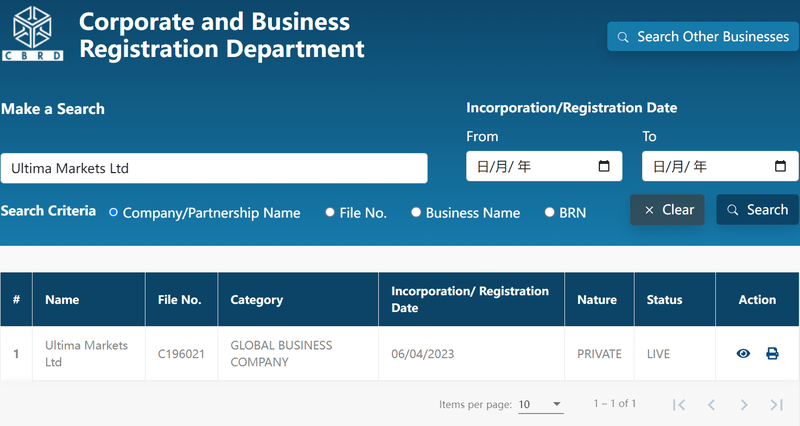Open the To date calendar picker
800x426 pixels.
pyautogui.click(x=780, y=166)
